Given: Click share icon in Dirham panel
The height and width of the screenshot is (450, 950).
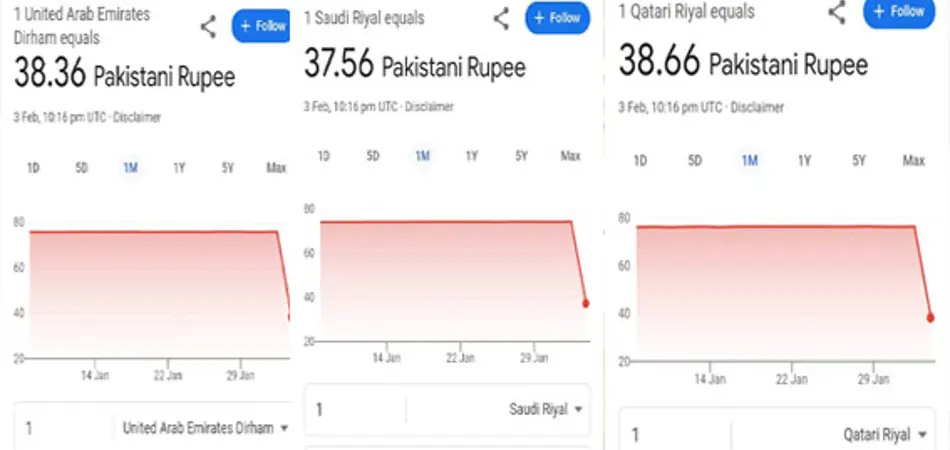Looking at the screenshot, I should (x=208, y=27).
